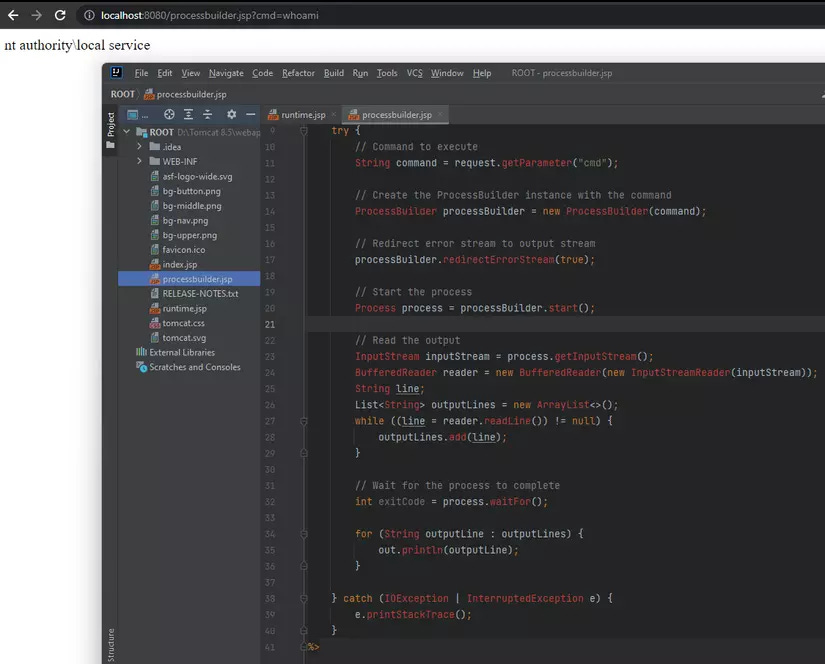
Task: Click the Collapse All icon in Project toolbar
Action: coord(207,115)
